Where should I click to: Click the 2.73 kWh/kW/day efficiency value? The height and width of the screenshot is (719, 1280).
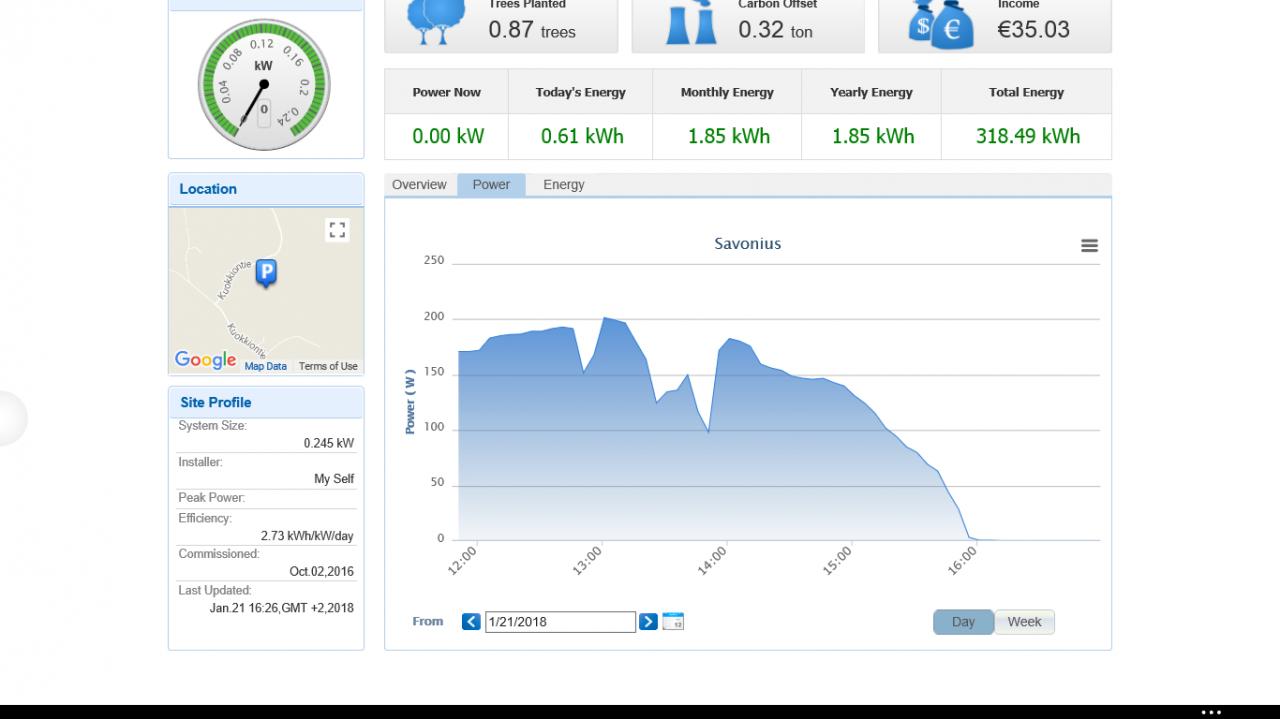point(307,536)
